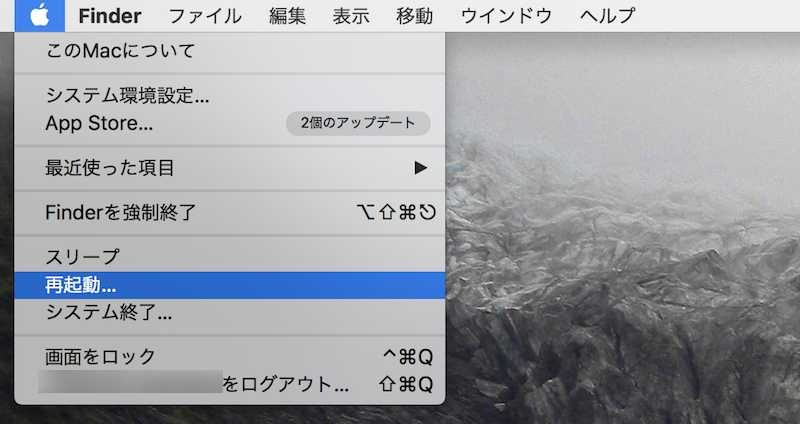
Task: Select Finderを強制終了 menu item
Action: pos(121,212)
